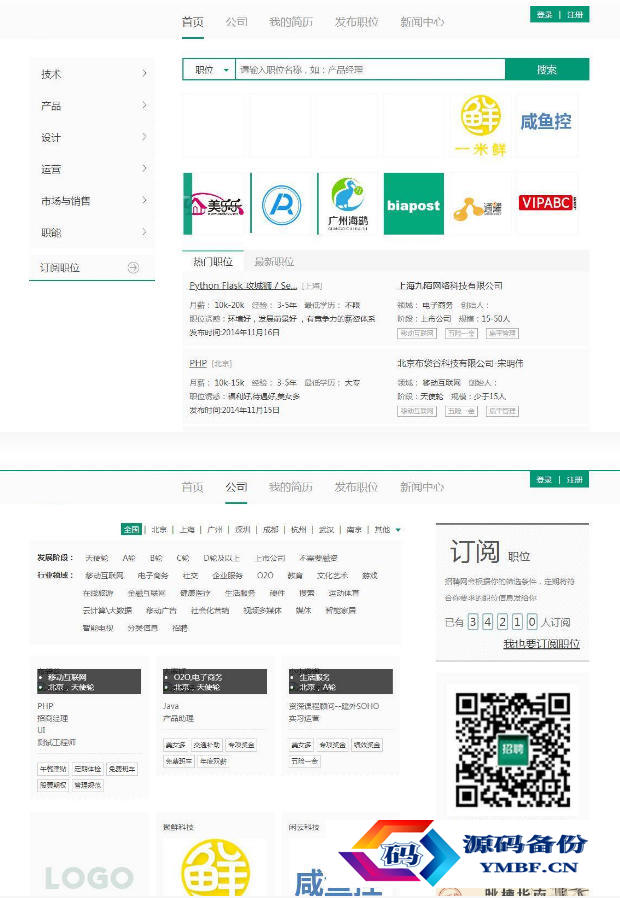
Task: Select the 深圳 city filter
Action: click(x=243, y=529)
